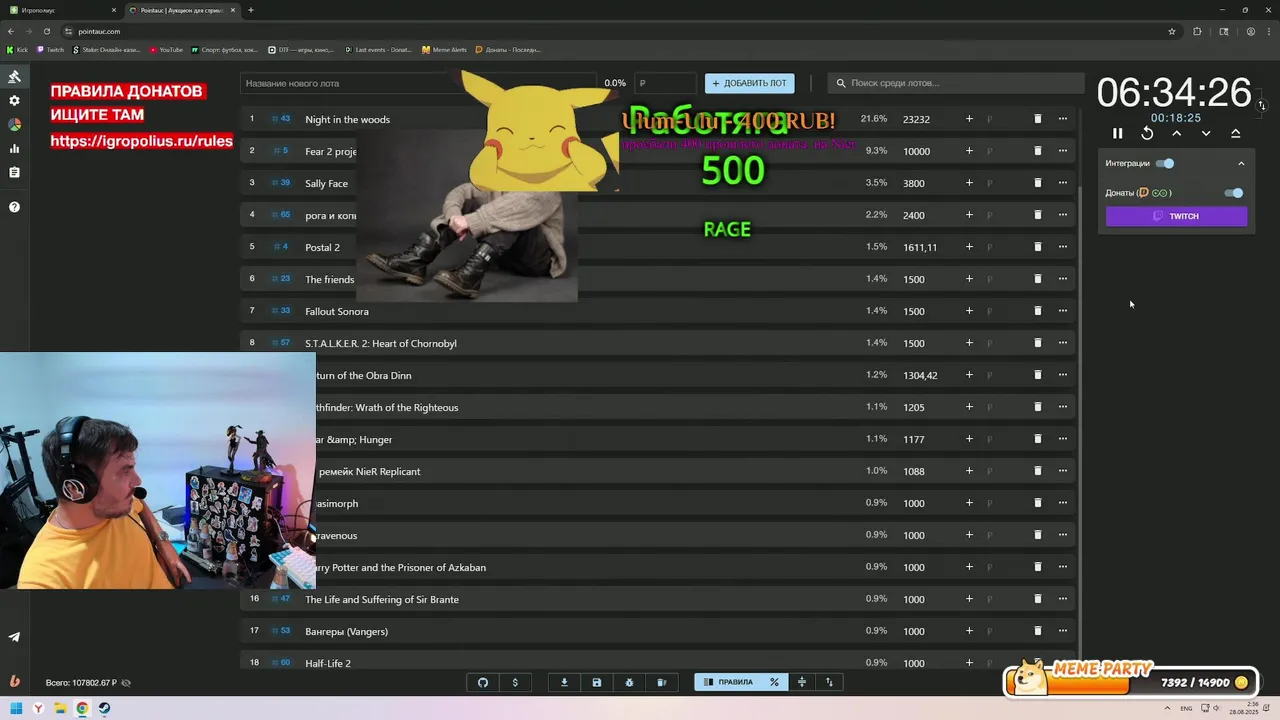Open the help question-mark sidebar icon
This screenshot has height=720, width=1280.
14,207
